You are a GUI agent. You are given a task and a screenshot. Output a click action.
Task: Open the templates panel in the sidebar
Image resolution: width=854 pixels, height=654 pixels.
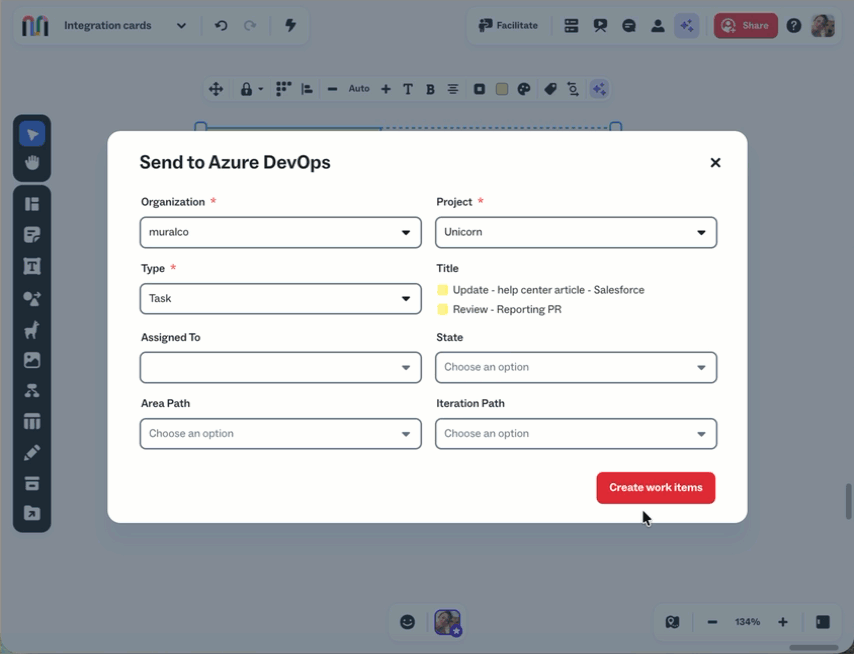pos(32,204)
